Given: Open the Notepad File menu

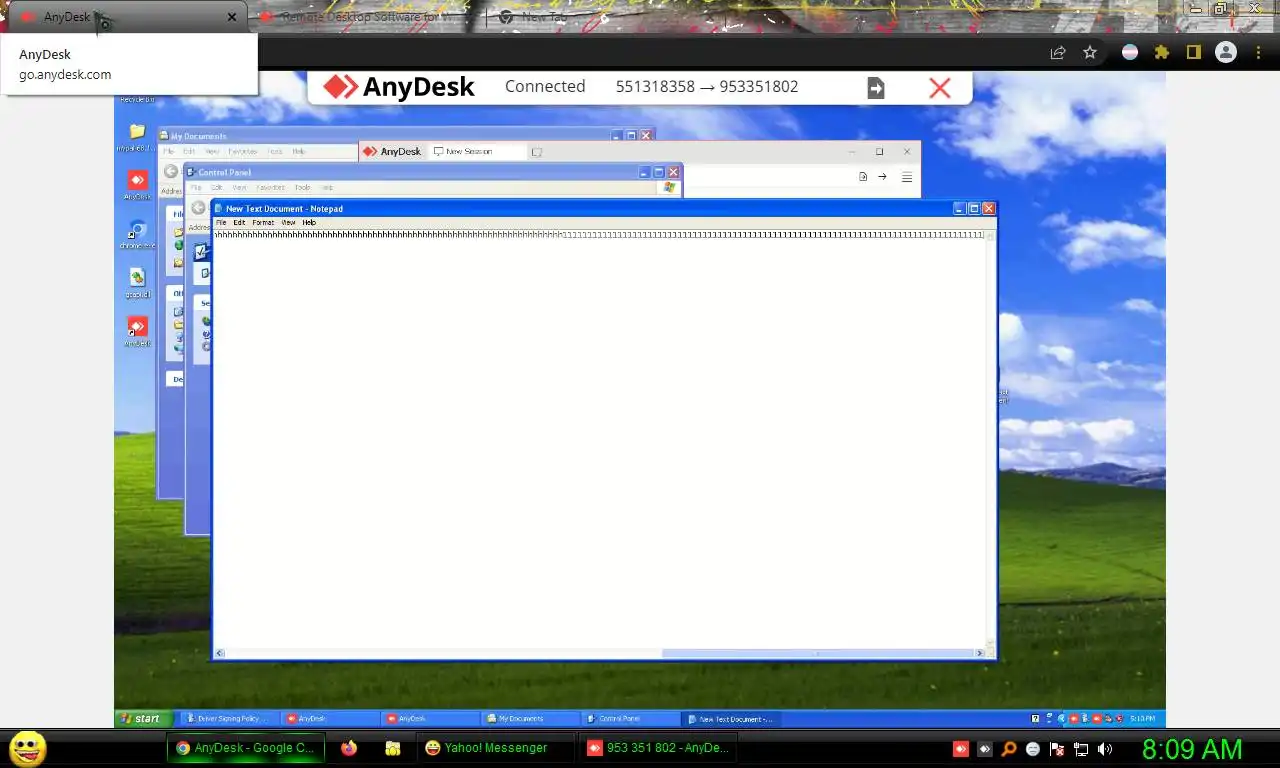Looking at the screenshot, I should (x=221, y=222).
